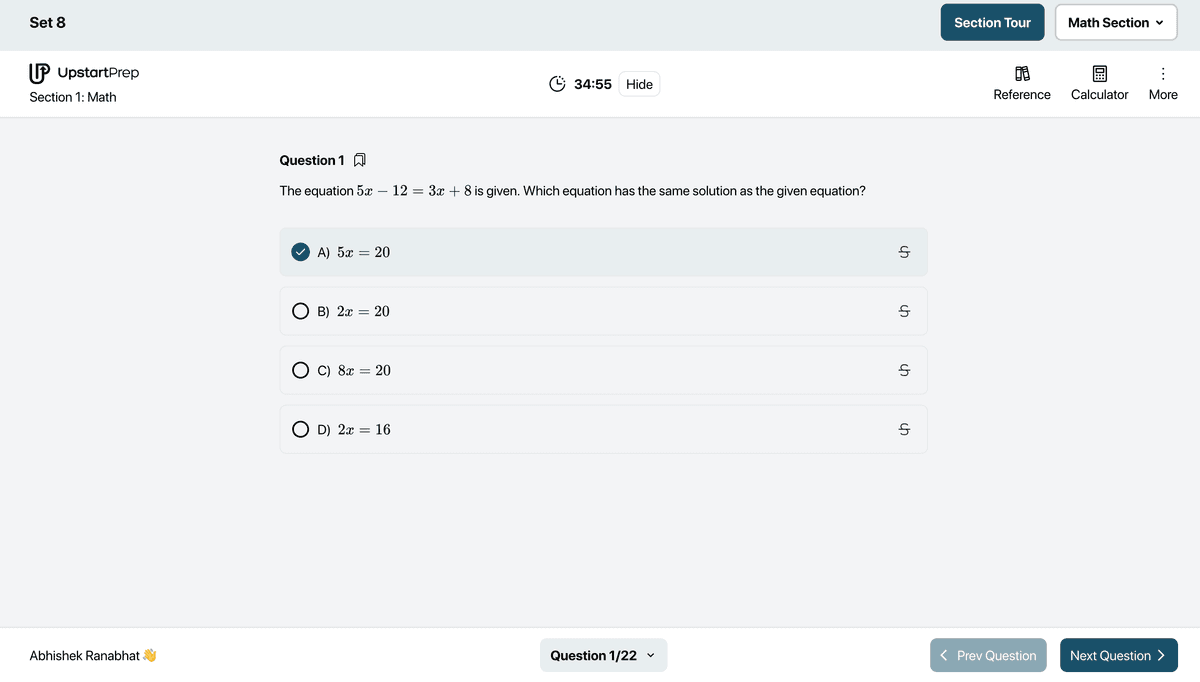This screenshot has height=682, width=1200.
Task: Select radio option B) 2x = 20
Action: 300,311
